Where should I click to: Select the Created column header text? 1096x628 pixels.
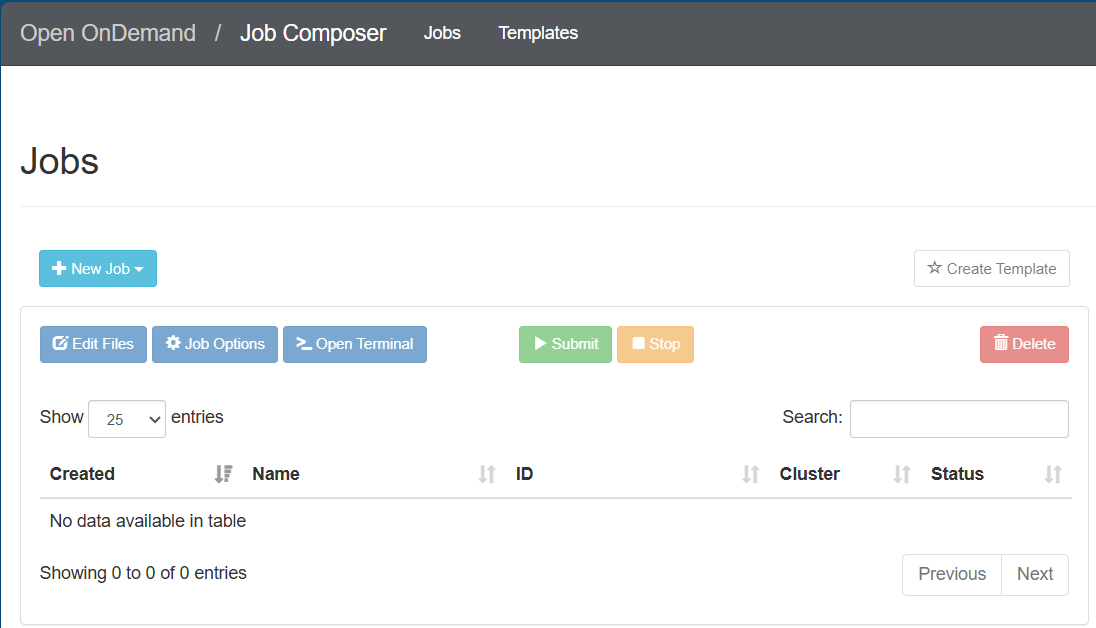[82, 474]
